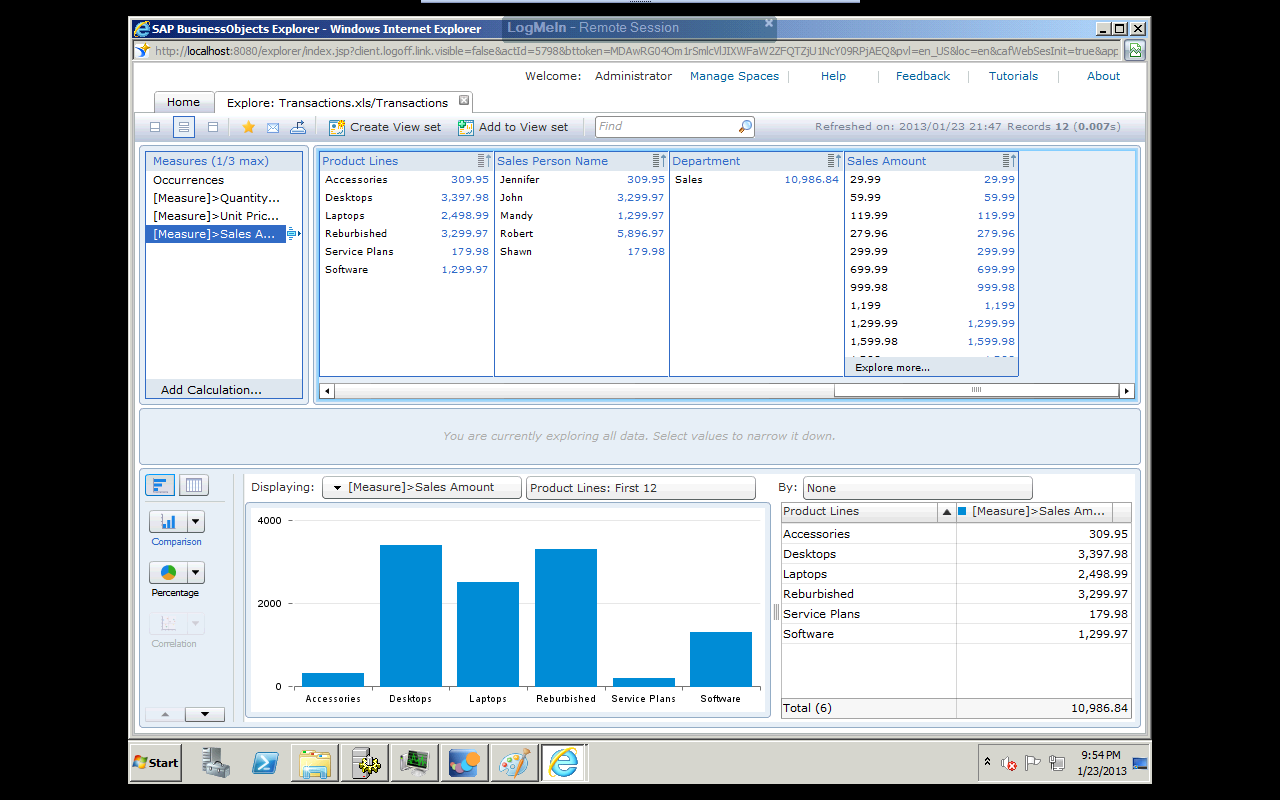Screen dimensions: 1280x800
Task: Open the Tutorials link
Action: (1013, 76)
